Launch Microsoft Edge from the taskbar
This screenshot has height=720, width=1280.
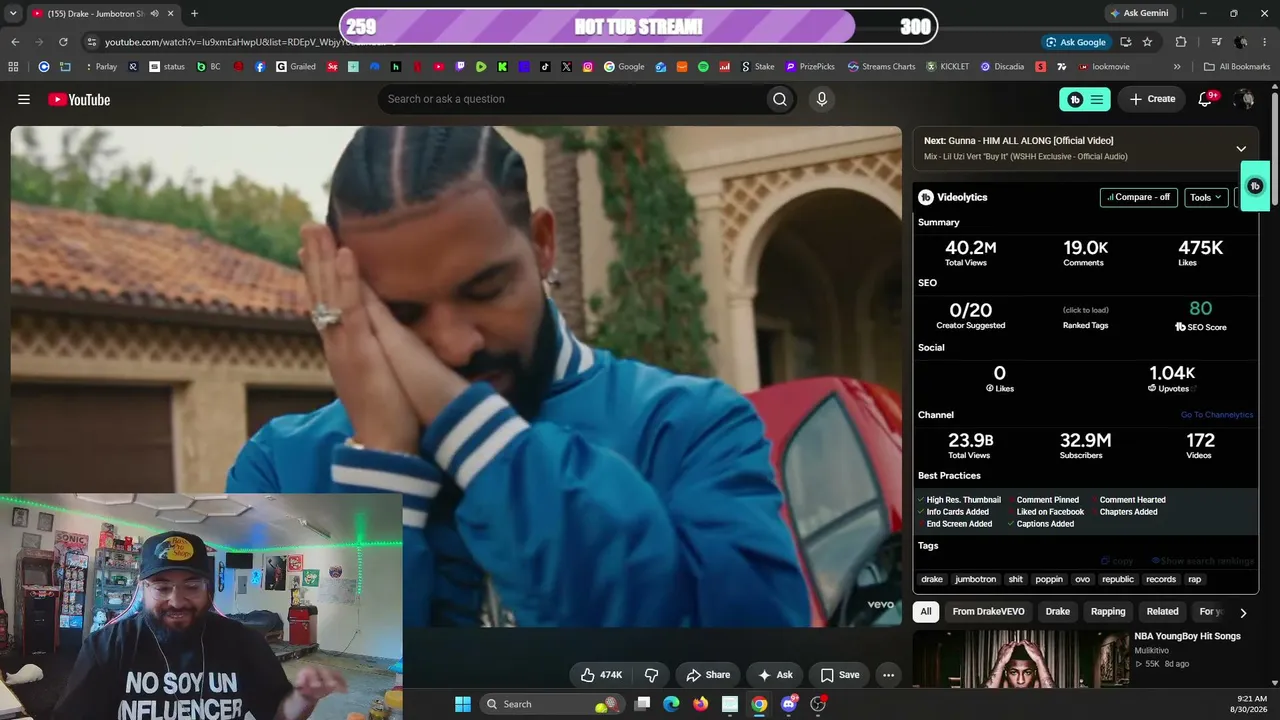(672, 704)
